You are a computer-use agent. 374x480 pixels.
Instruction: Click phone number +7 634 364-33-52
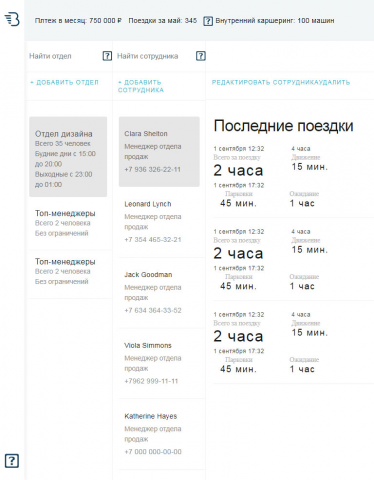pyautogui.click(x=153, y=310)
